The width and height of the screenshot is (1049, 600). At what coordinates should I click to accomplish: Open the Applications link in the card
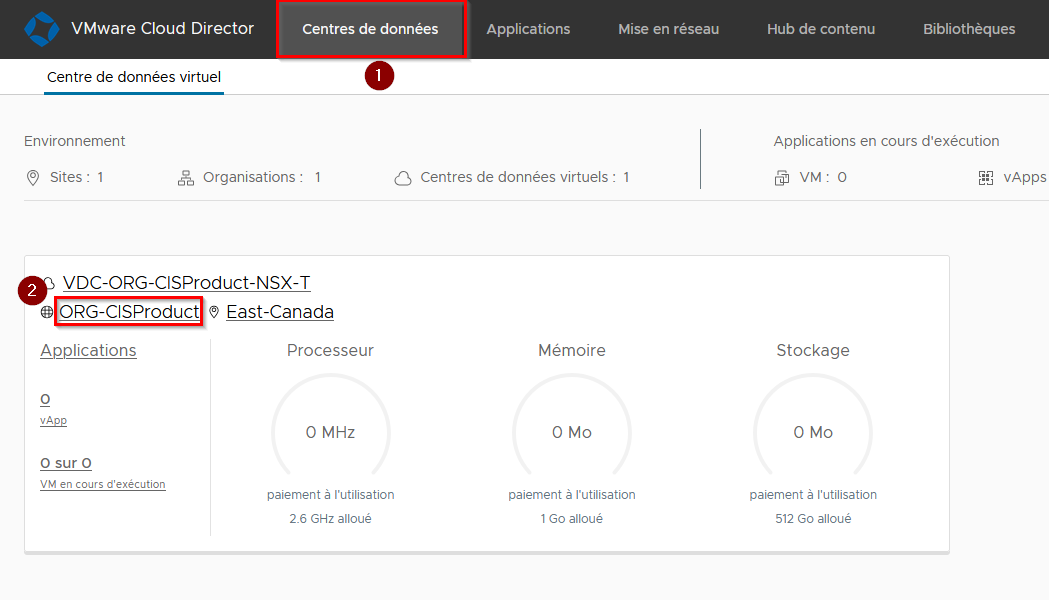88,351
